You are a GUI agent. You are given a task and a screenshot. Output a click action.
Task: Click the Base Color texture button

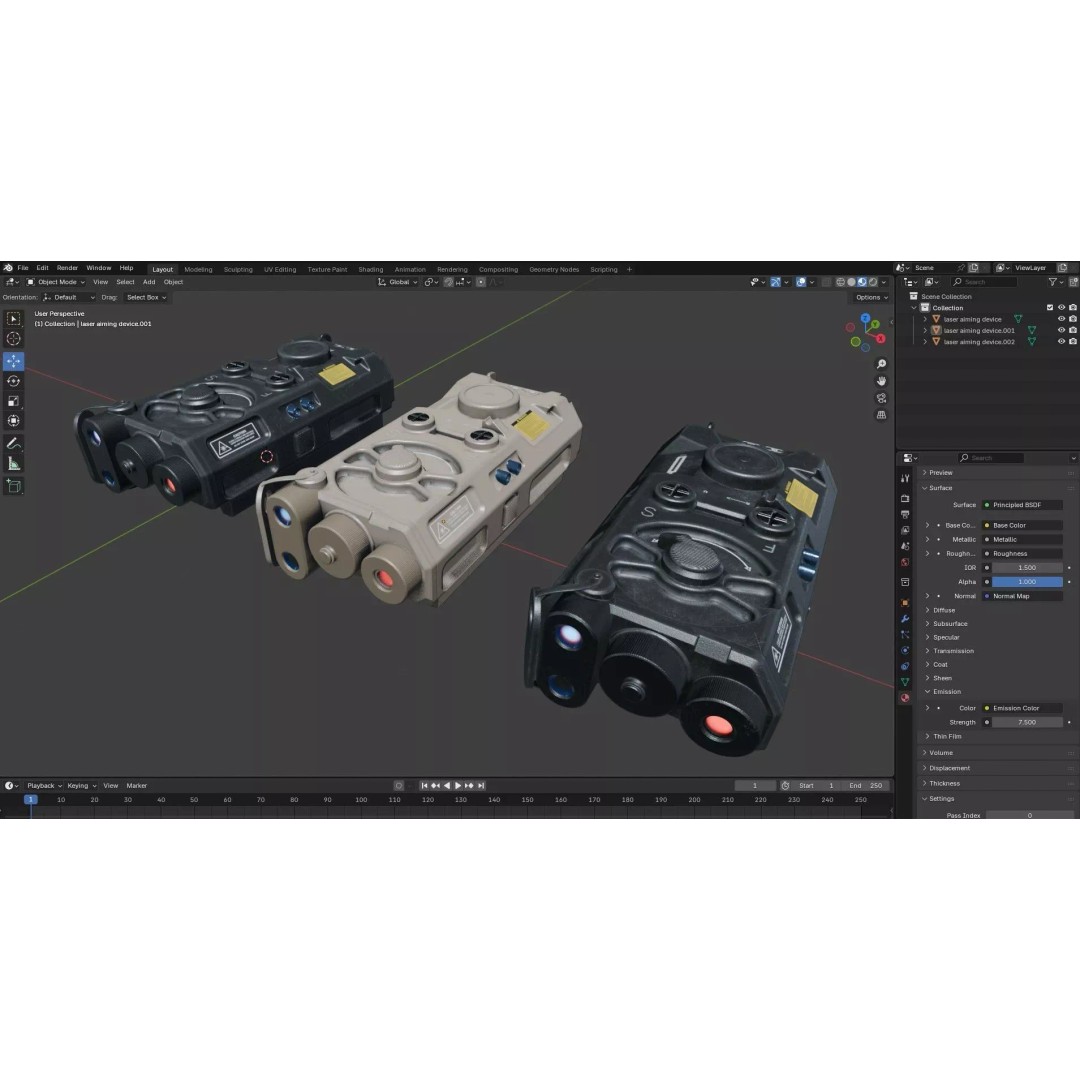1022,526
